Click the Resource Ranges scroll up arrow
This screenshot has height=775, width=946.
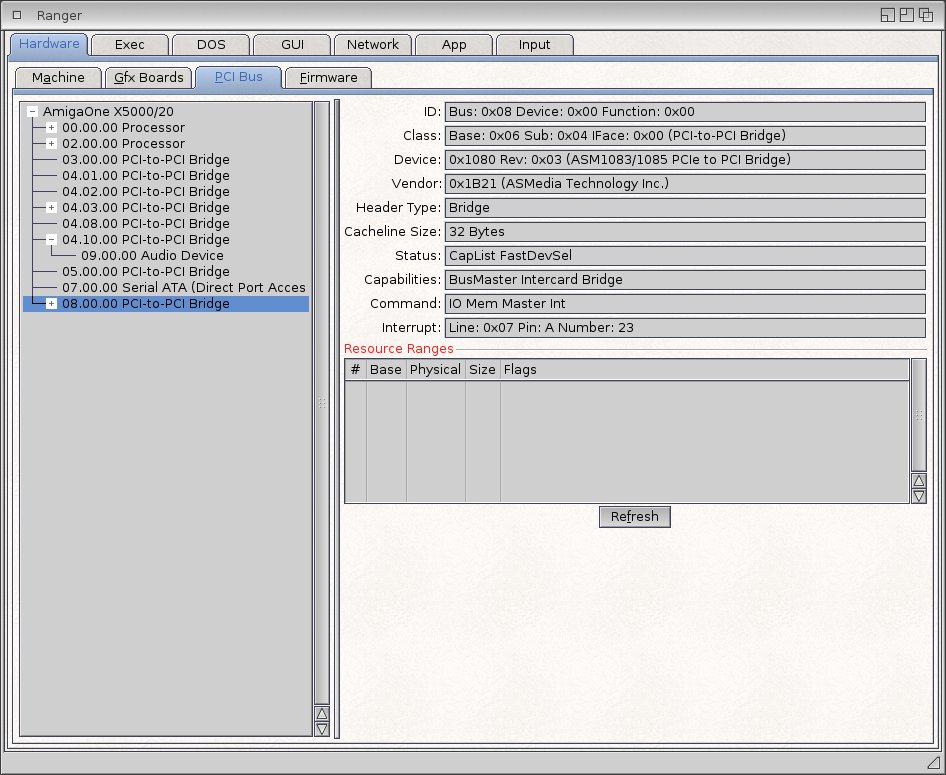pyautogui.click(x=919, y=480)
